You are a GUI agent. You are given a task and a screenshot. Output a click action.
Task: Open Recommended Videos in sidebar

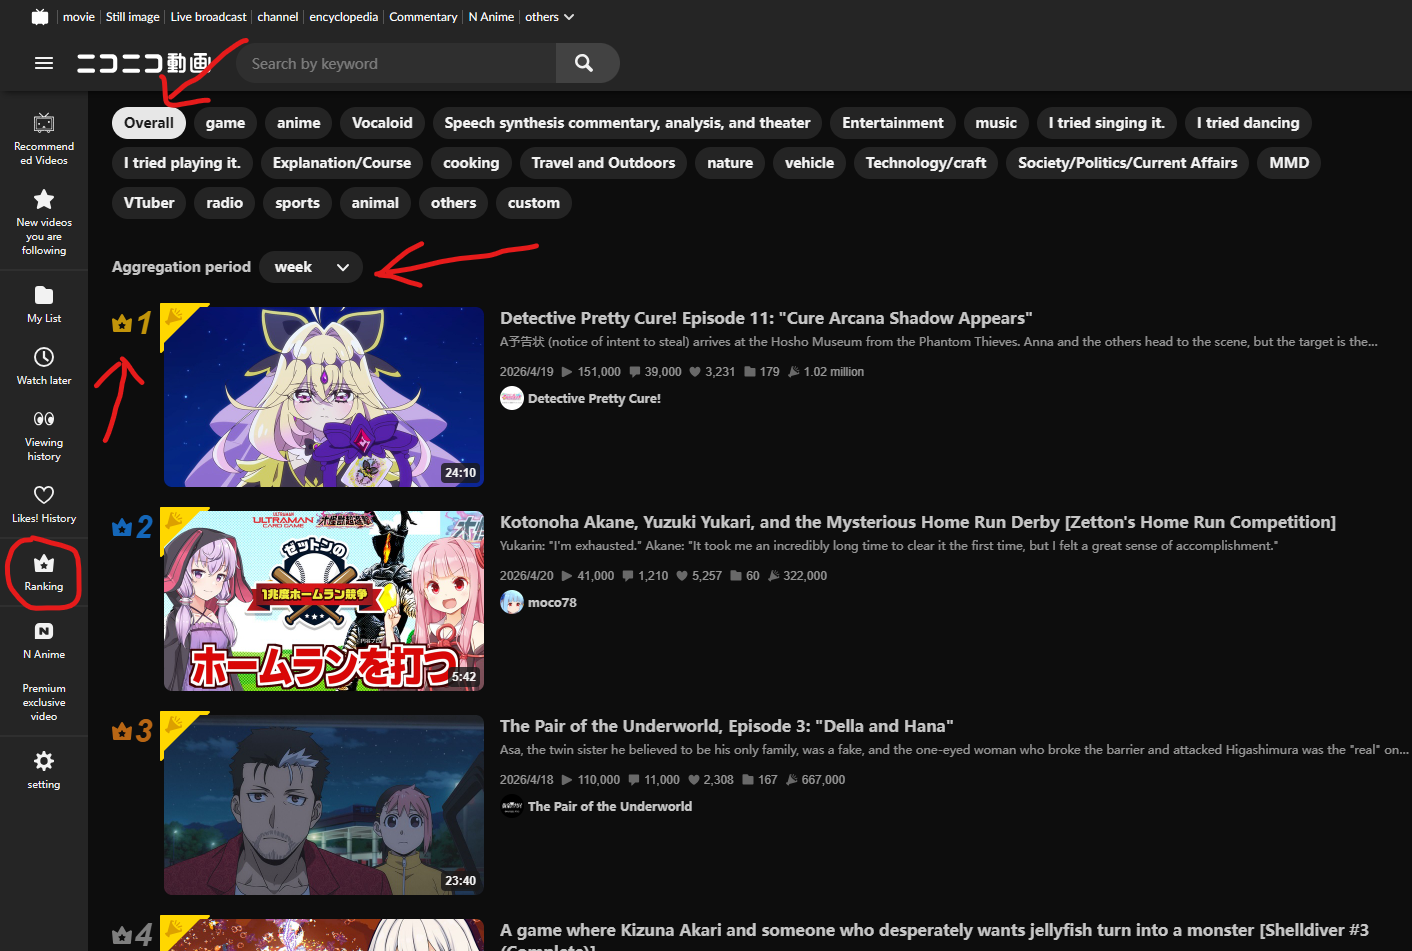click(x=44, y=138)
